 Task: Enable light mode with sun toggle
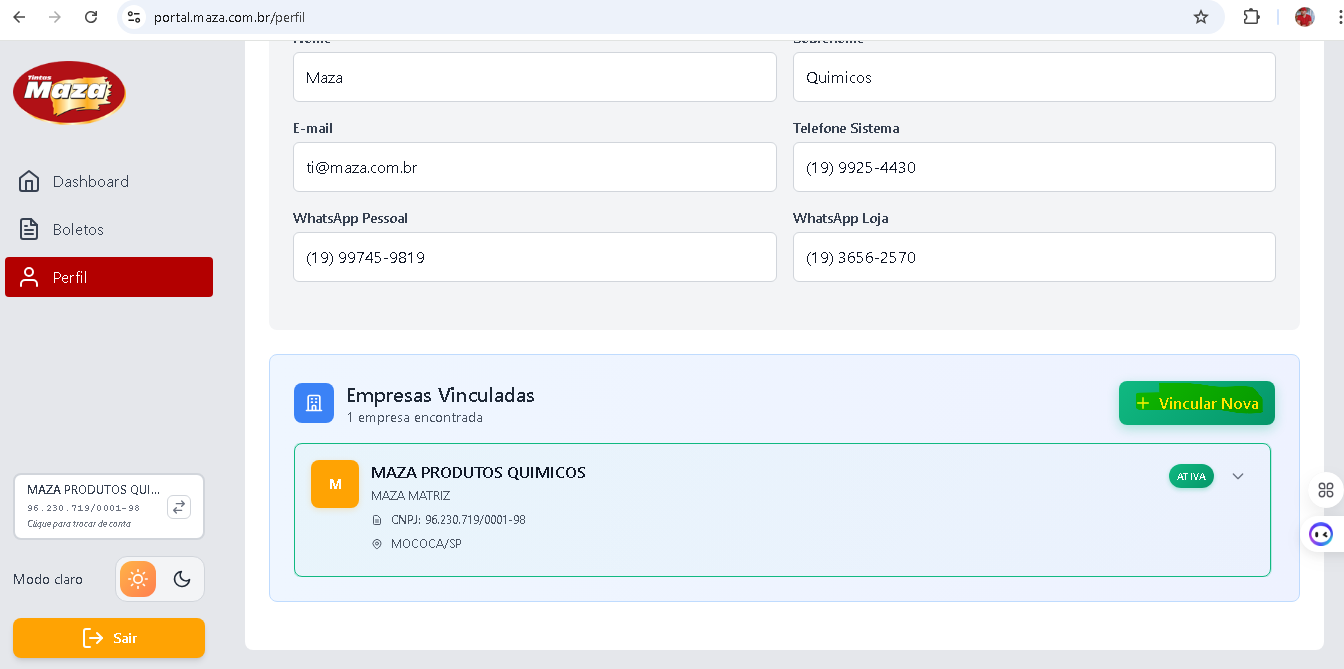[138, 579]
